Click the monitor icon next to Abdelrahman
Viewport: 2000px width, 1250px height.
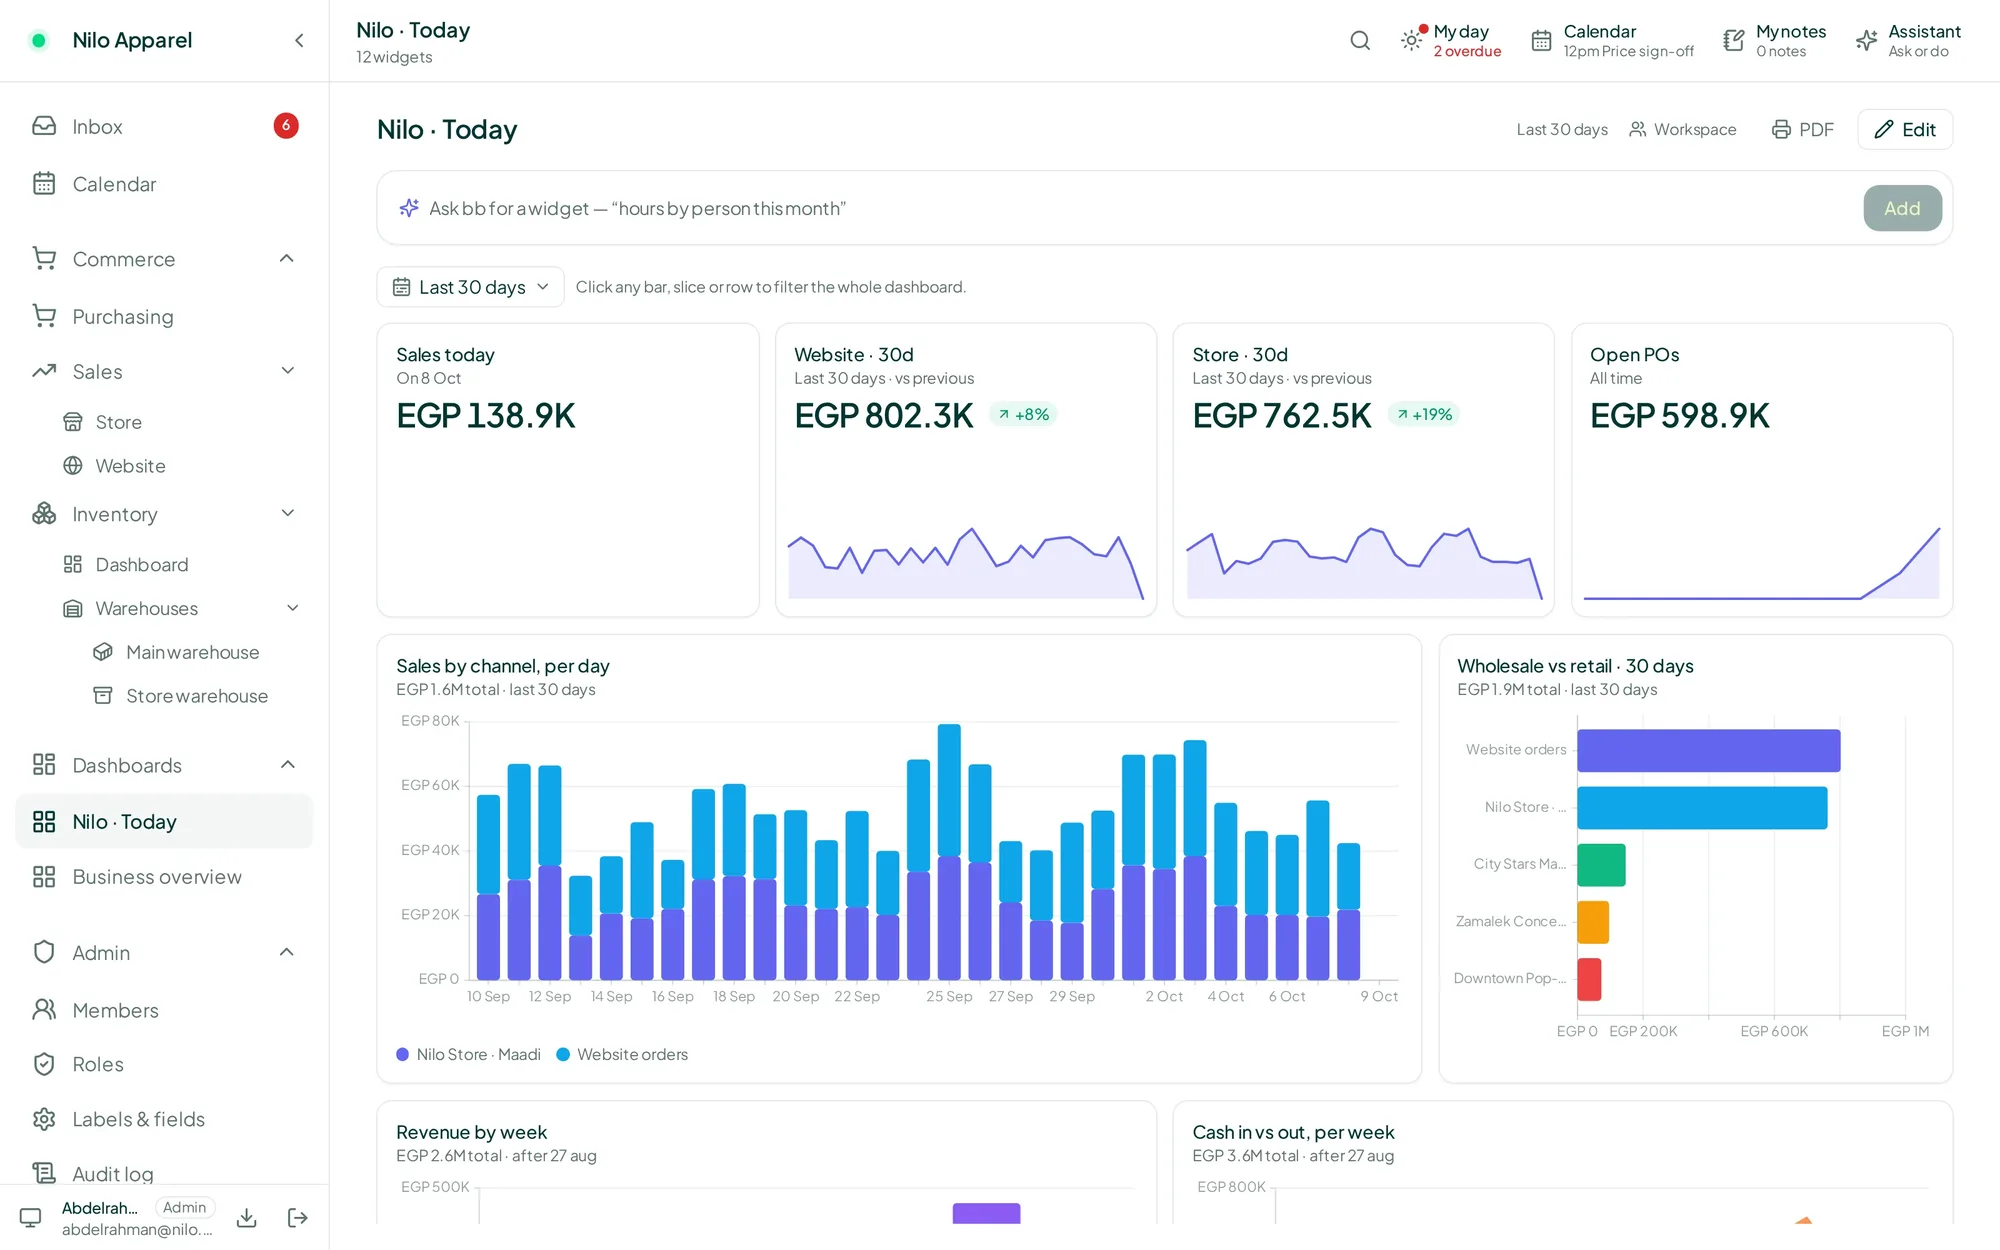(31, 1217)
